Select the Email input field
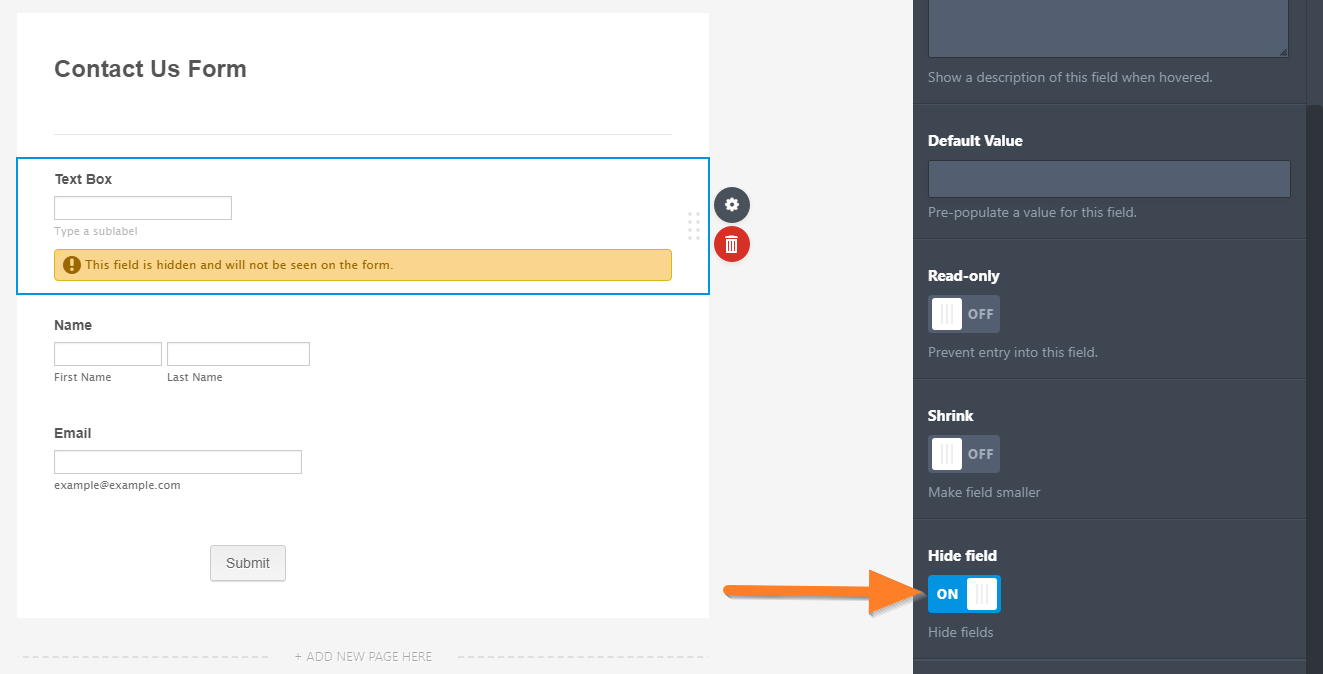 click(x=178, y=462)
